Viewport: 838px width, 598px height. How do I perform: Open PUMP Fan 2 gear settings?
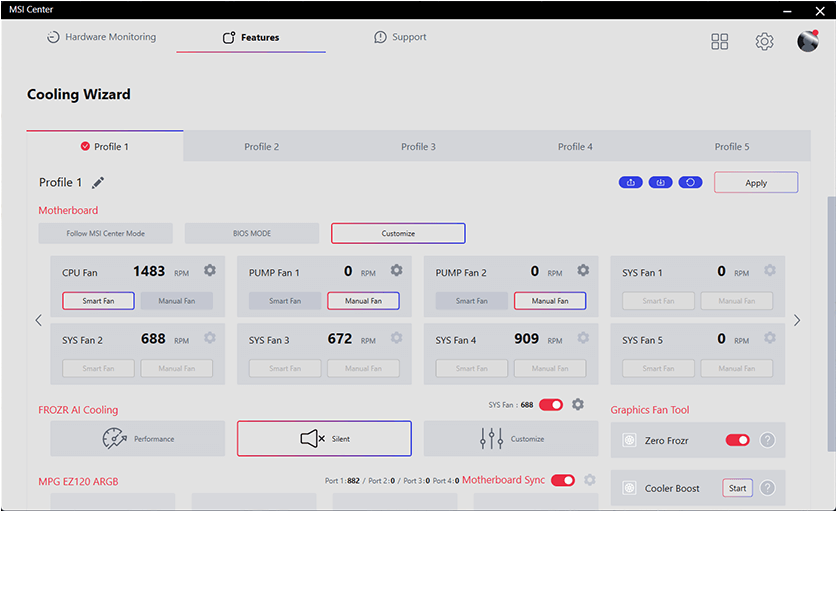tap(583, 271)
